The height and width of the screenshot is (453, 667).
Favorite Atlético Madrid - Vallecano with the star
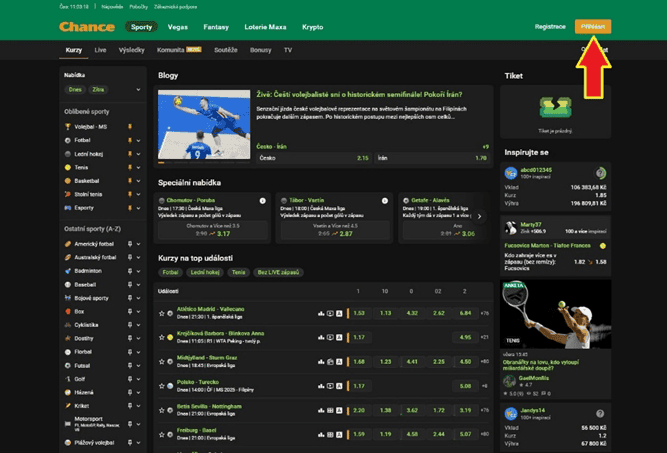click(162, 313)
